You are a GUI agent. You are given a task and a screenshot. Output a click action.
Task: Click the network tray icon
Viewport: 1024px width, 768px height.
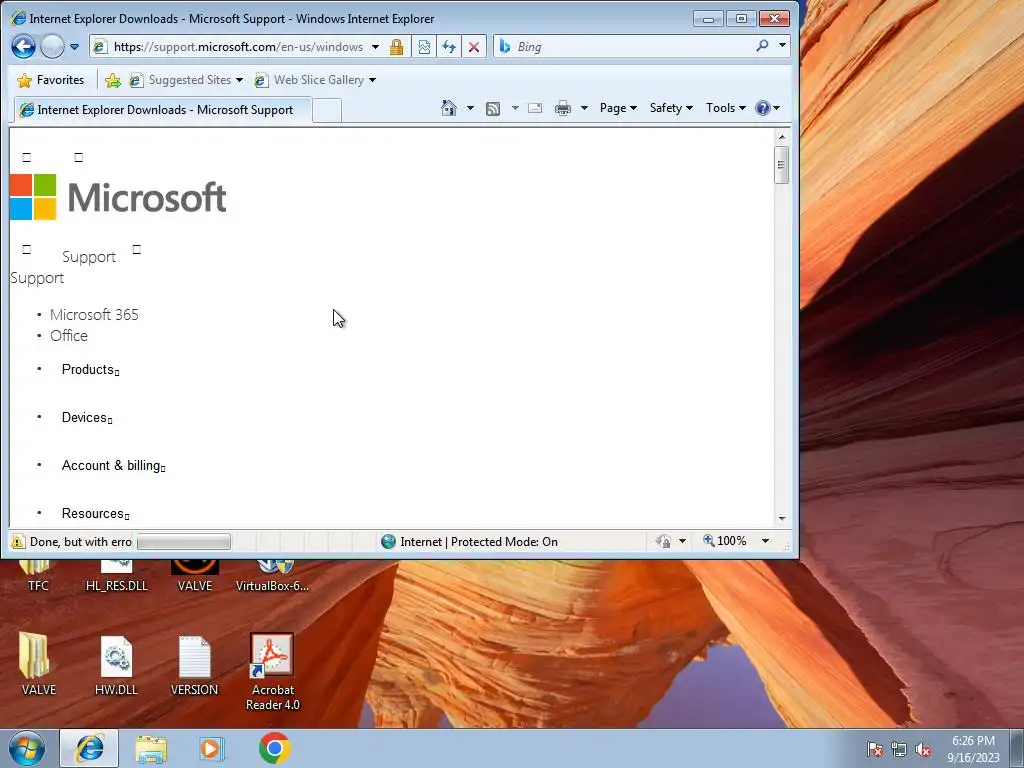click(899, 750)
